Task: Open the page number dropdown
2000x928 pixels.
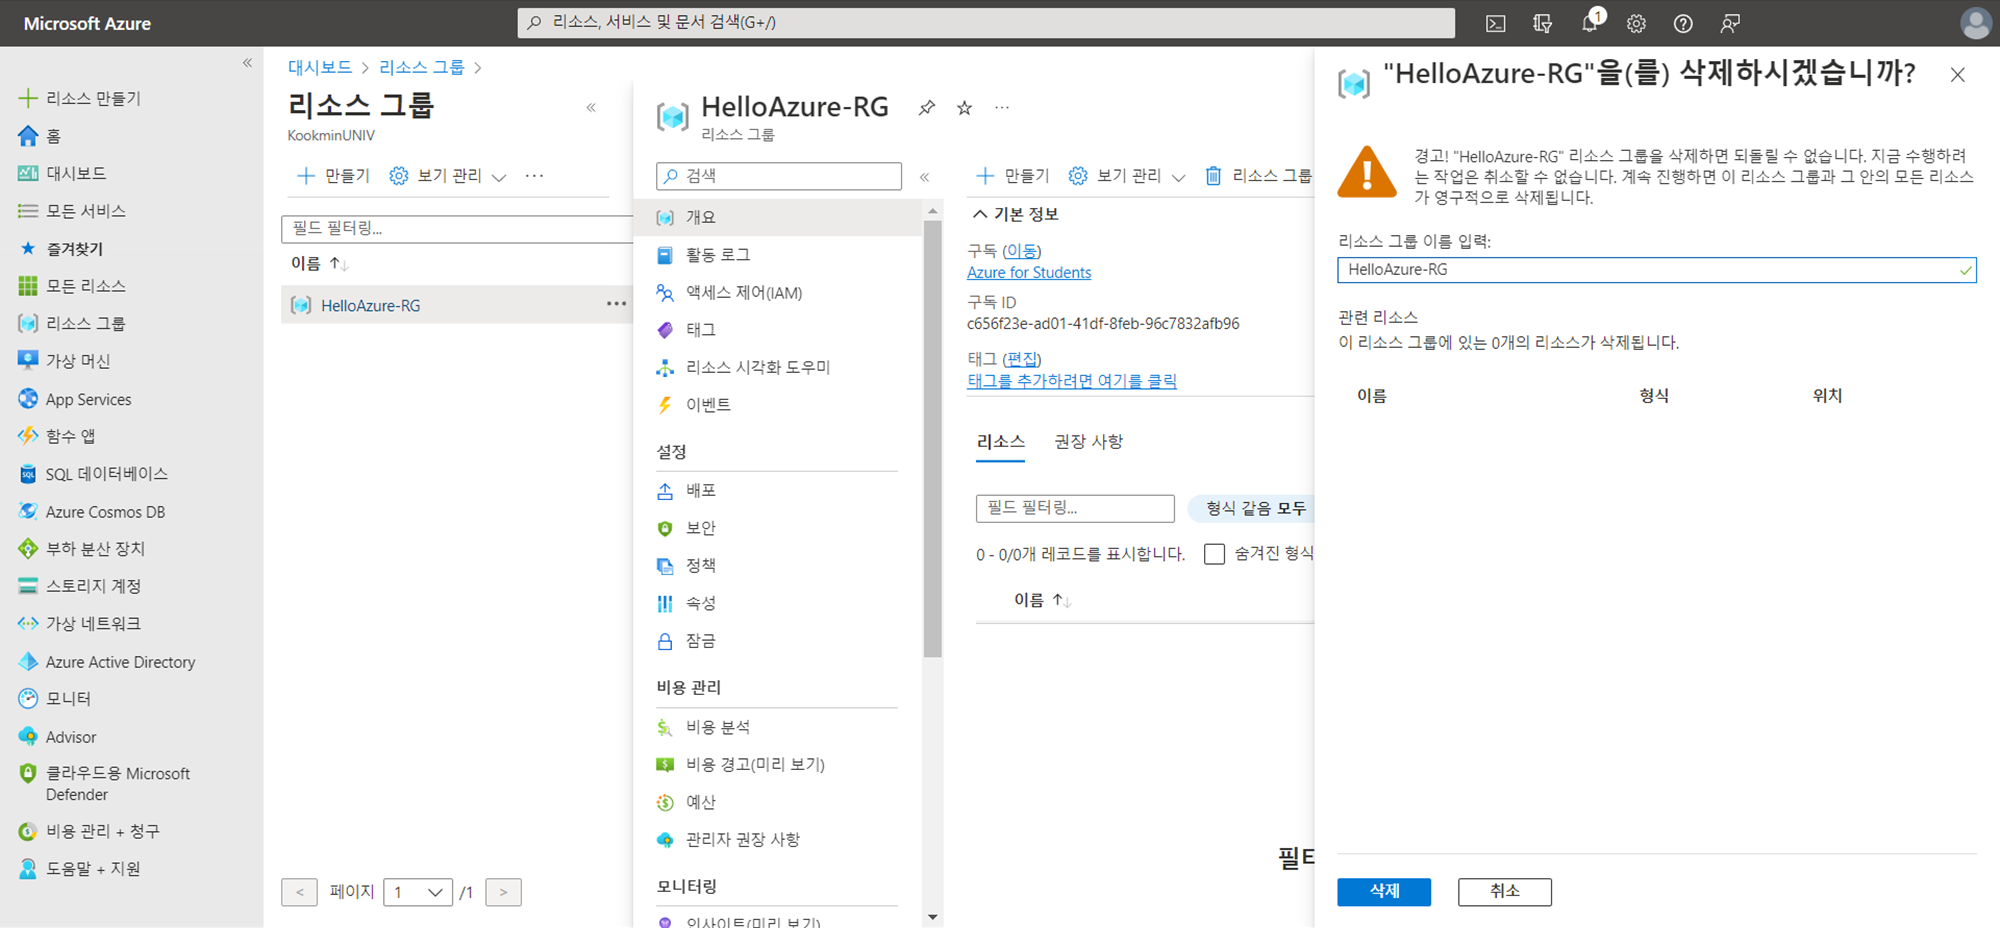Action: [418, 892]
